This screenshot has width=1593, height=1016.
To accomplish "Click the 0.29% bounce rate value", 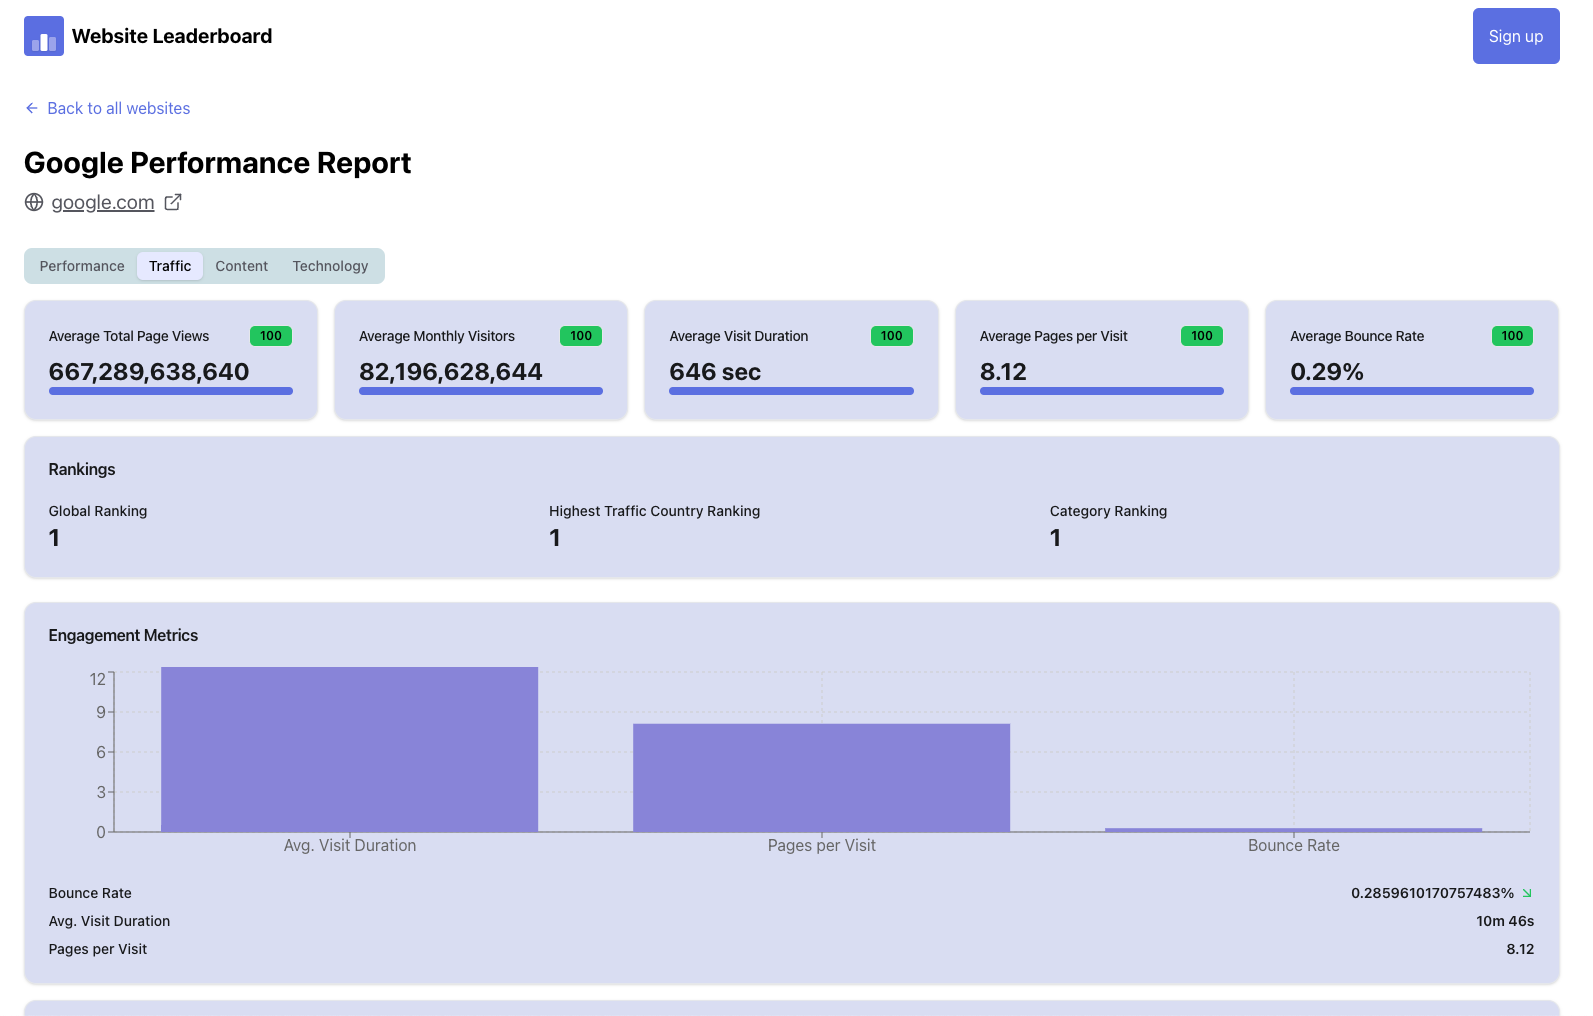I will coord(1327,372).
